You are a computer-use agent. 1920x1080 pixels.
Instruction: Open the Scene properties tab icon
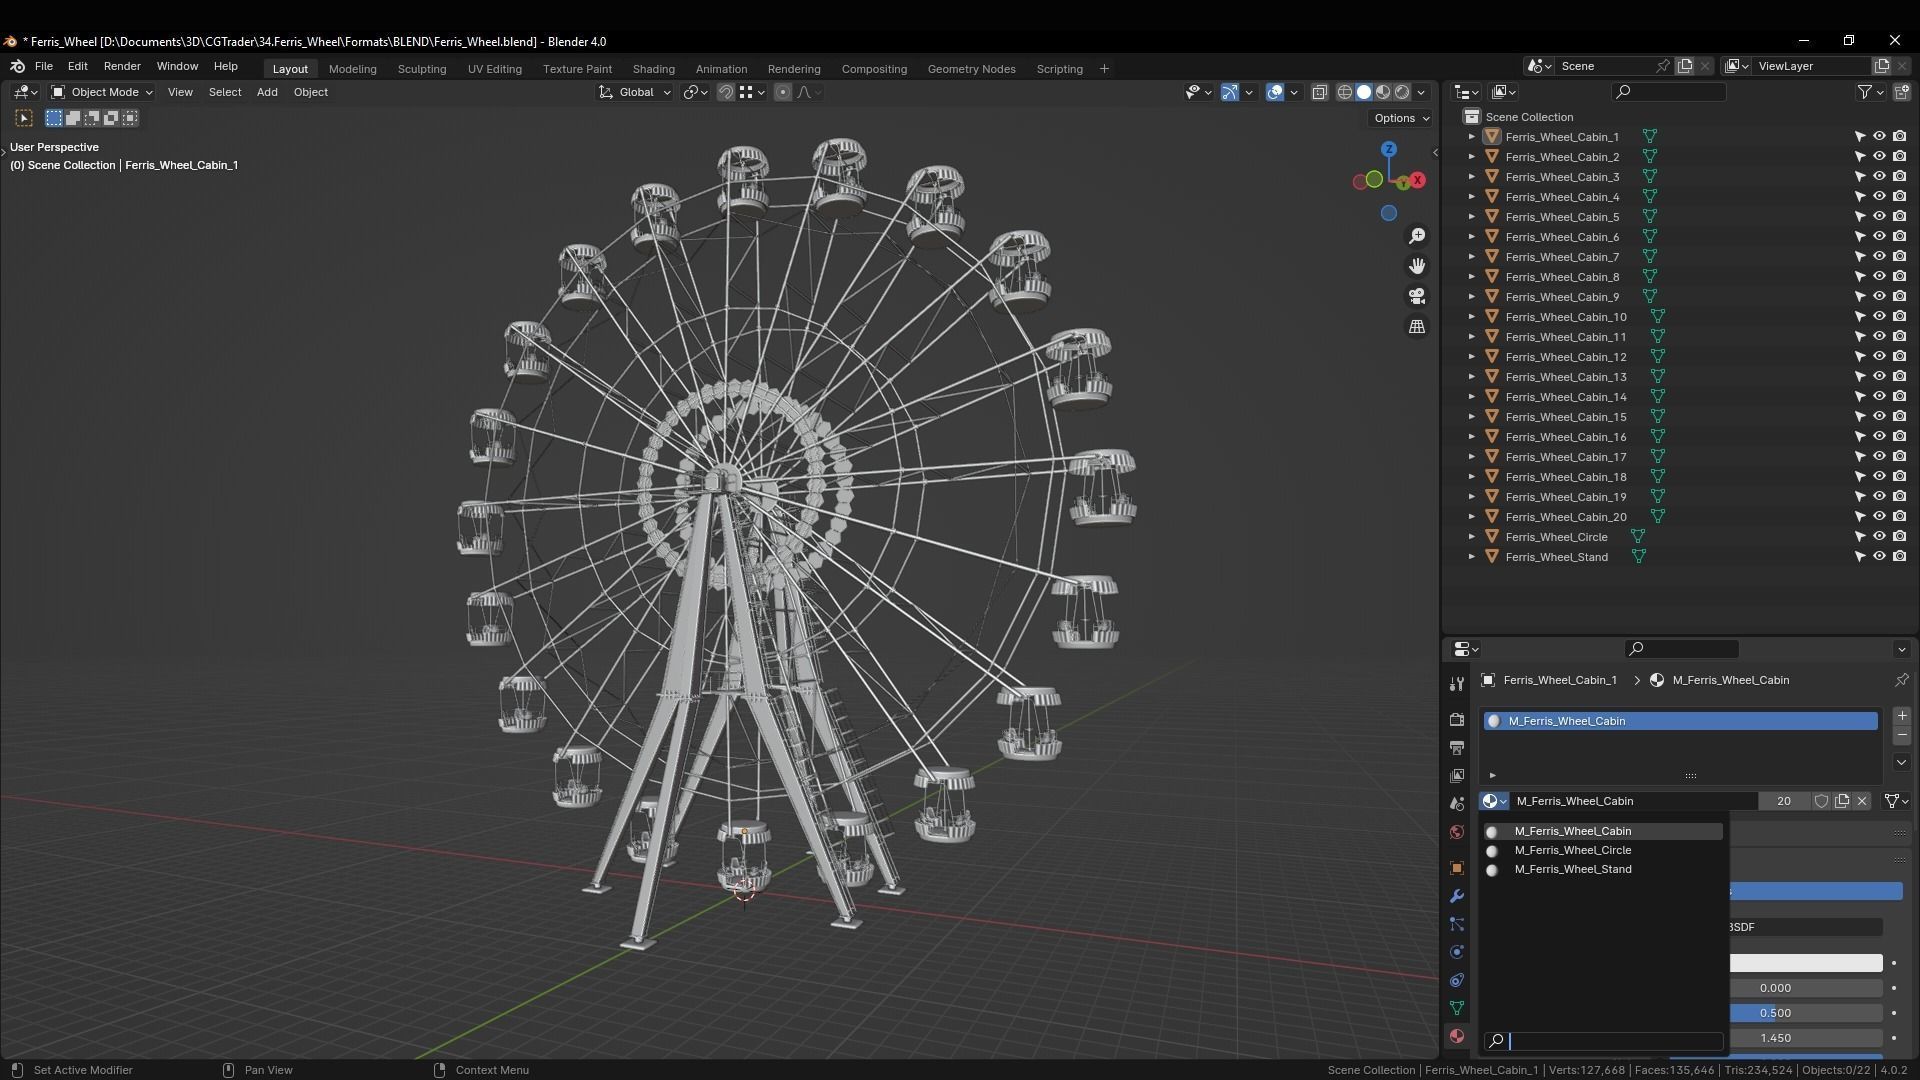click(x=1457, y=804)
